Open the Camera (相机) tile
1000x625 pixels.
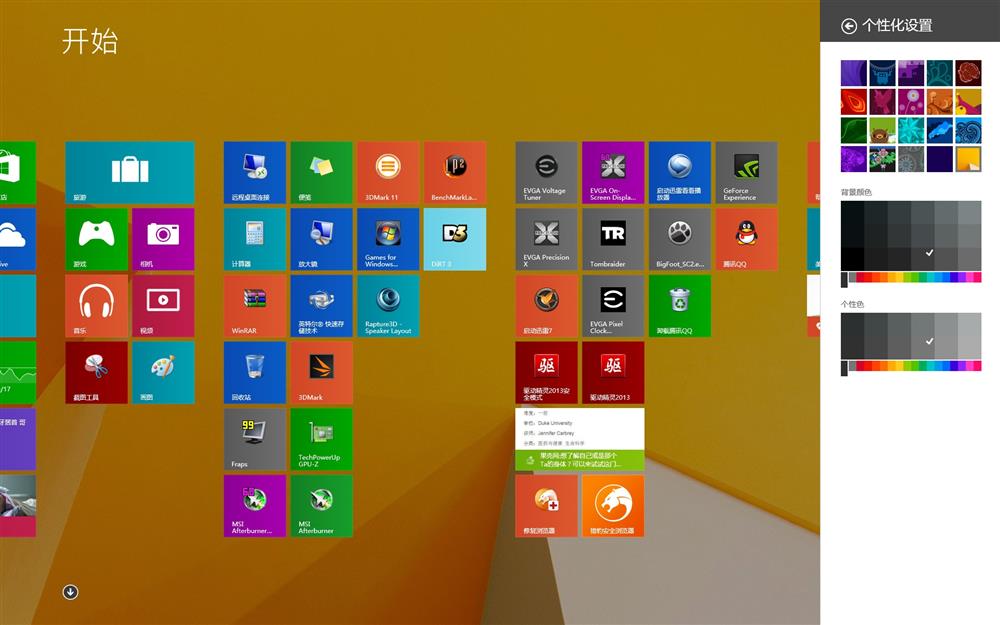click(163, 238)
